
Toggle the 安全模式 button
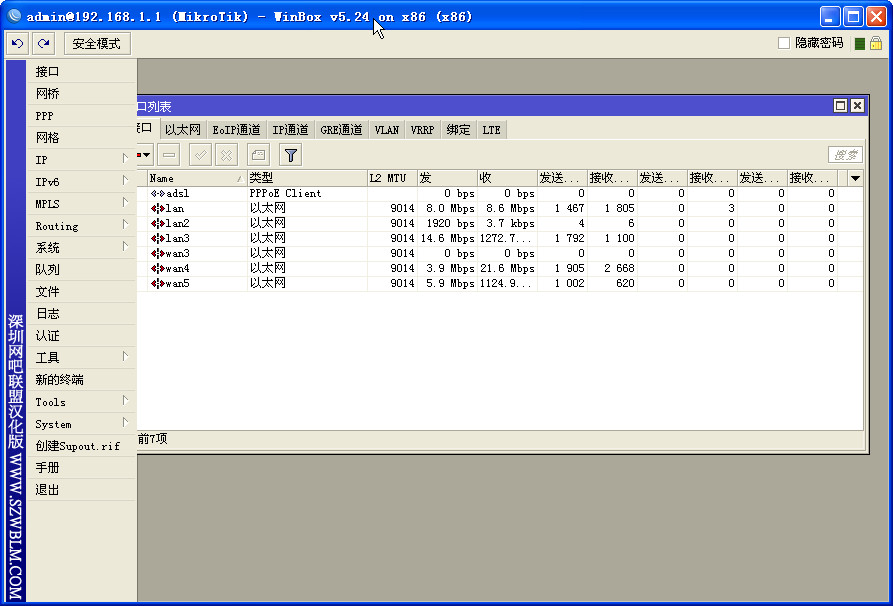pyautogui.click(x=96, y=43)
